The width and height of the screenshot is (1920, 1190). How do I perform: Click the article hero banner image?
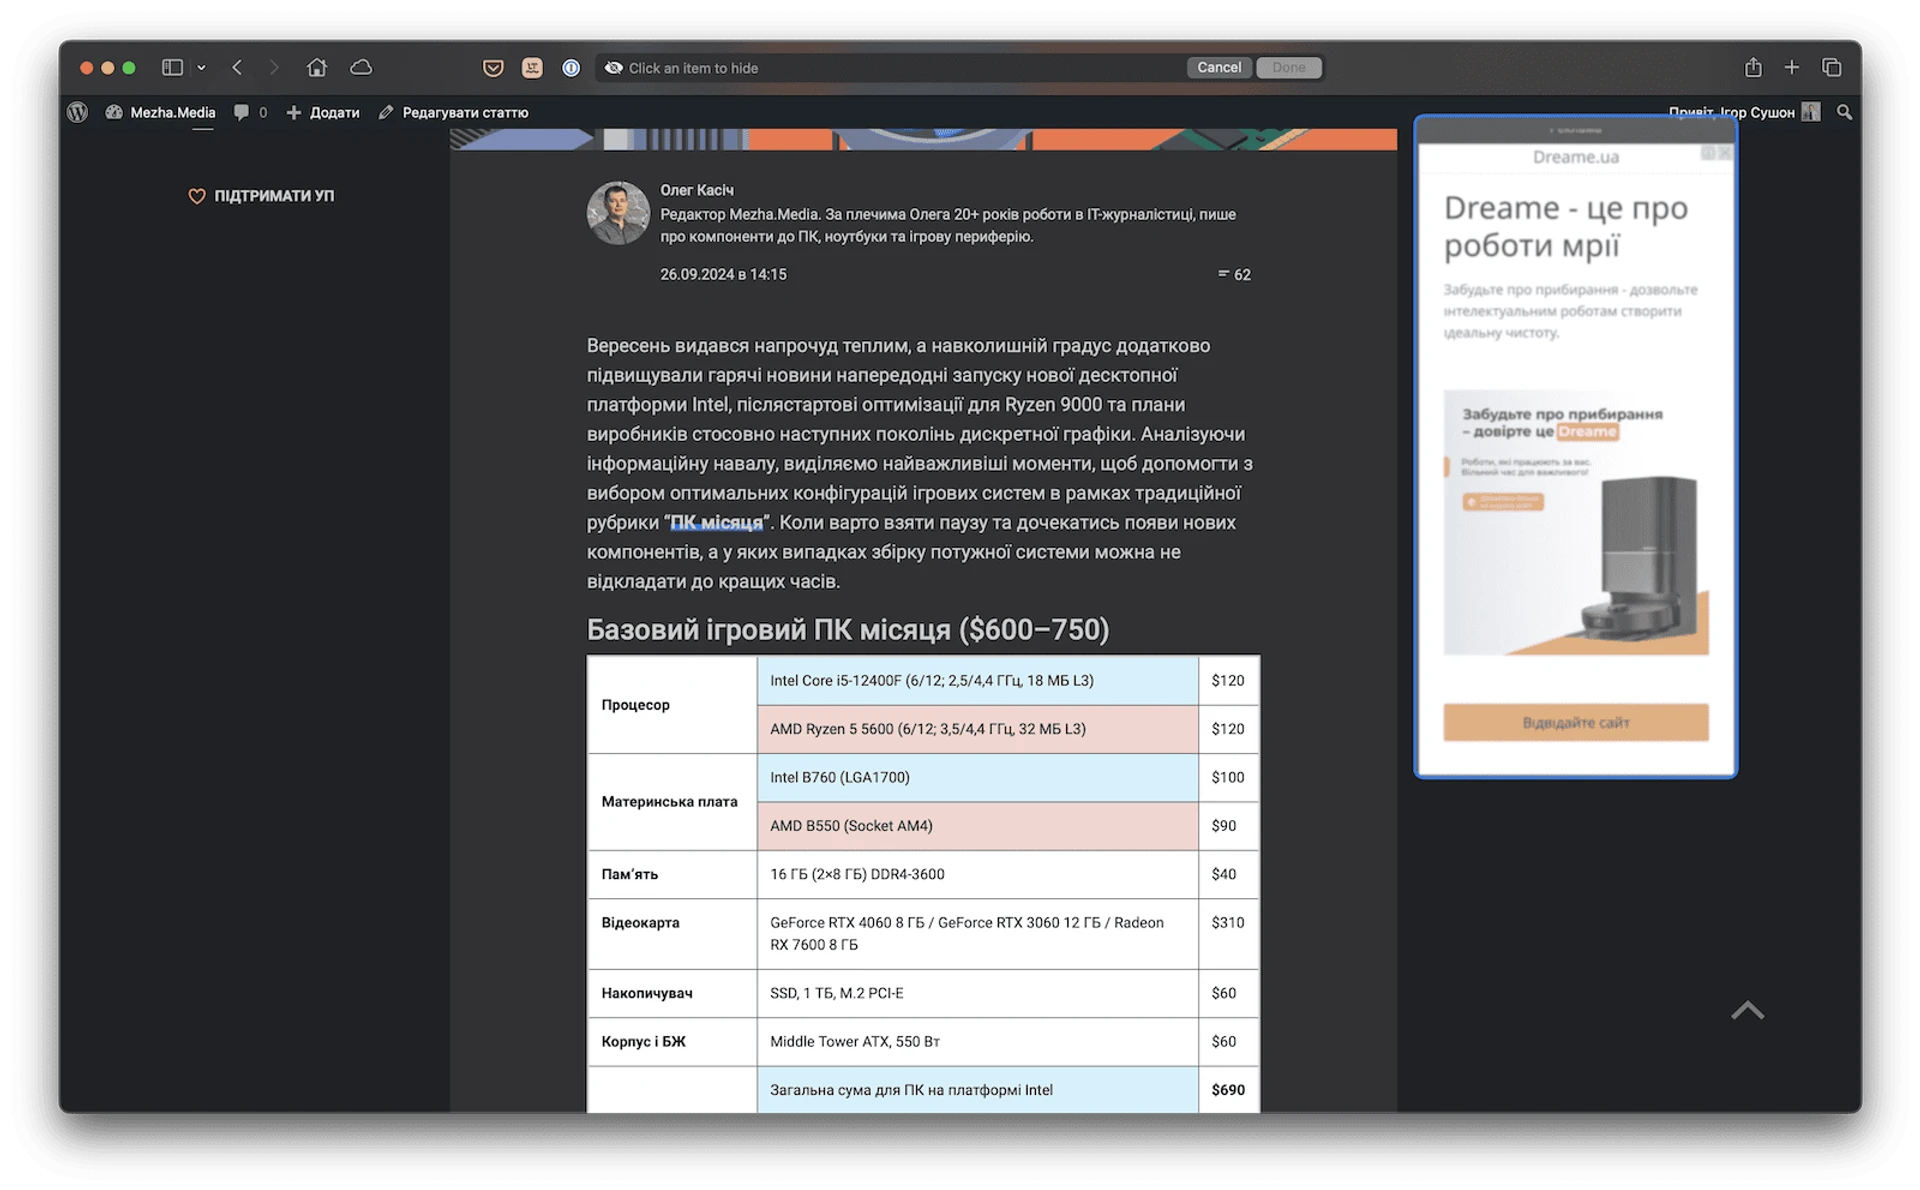[x=923, y=139]
